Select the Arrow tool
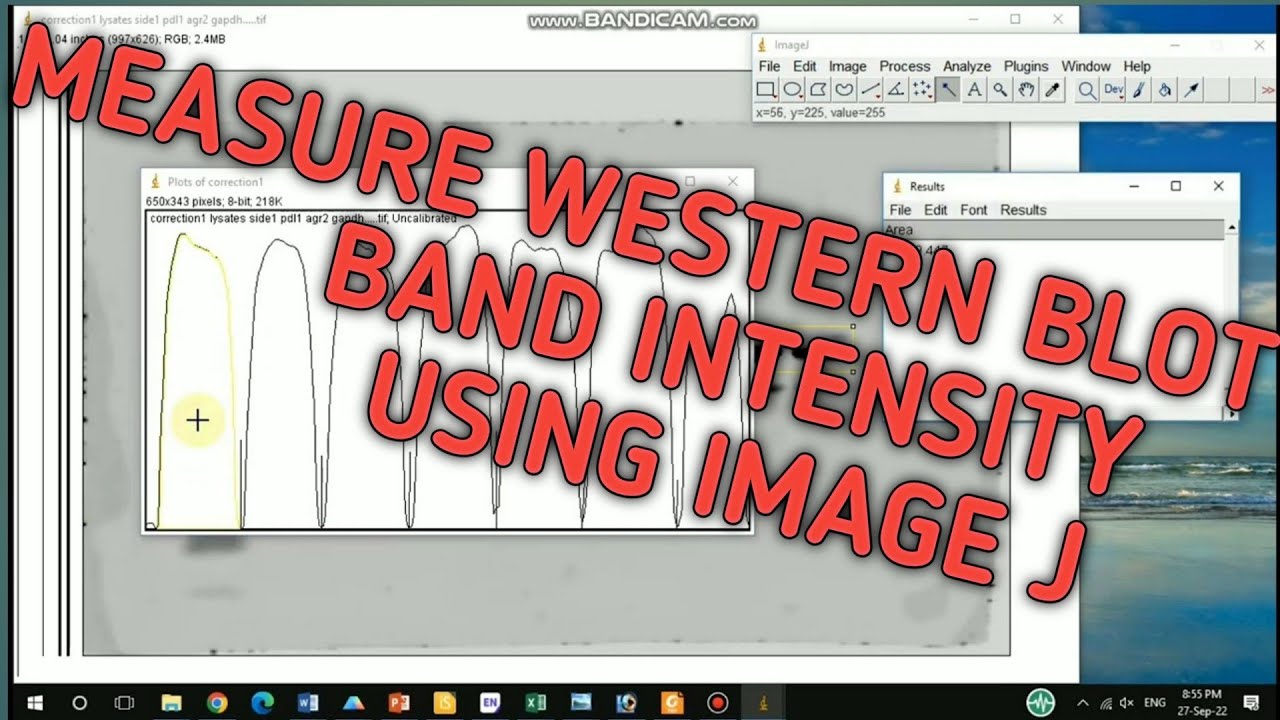This screenshot has height=720, width=1280. point(1191,90)
